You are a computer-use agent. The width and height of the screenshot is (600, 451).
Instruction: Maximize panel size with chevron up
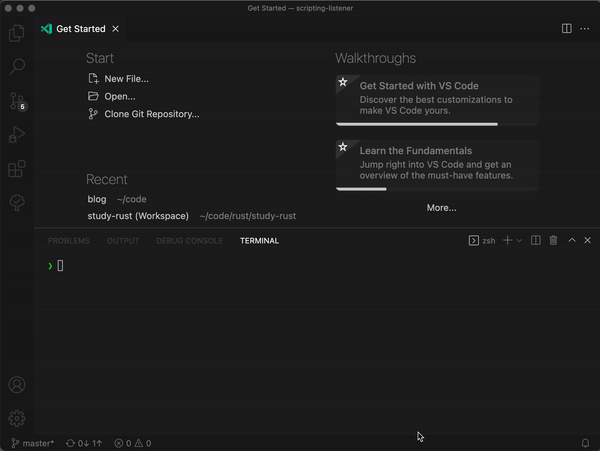tap(572, 240)
